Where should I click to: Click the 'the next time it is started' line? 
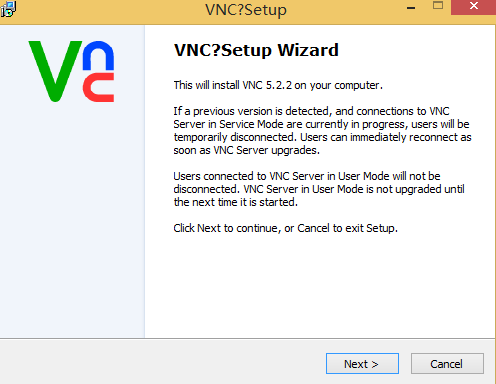pos(235,202)
